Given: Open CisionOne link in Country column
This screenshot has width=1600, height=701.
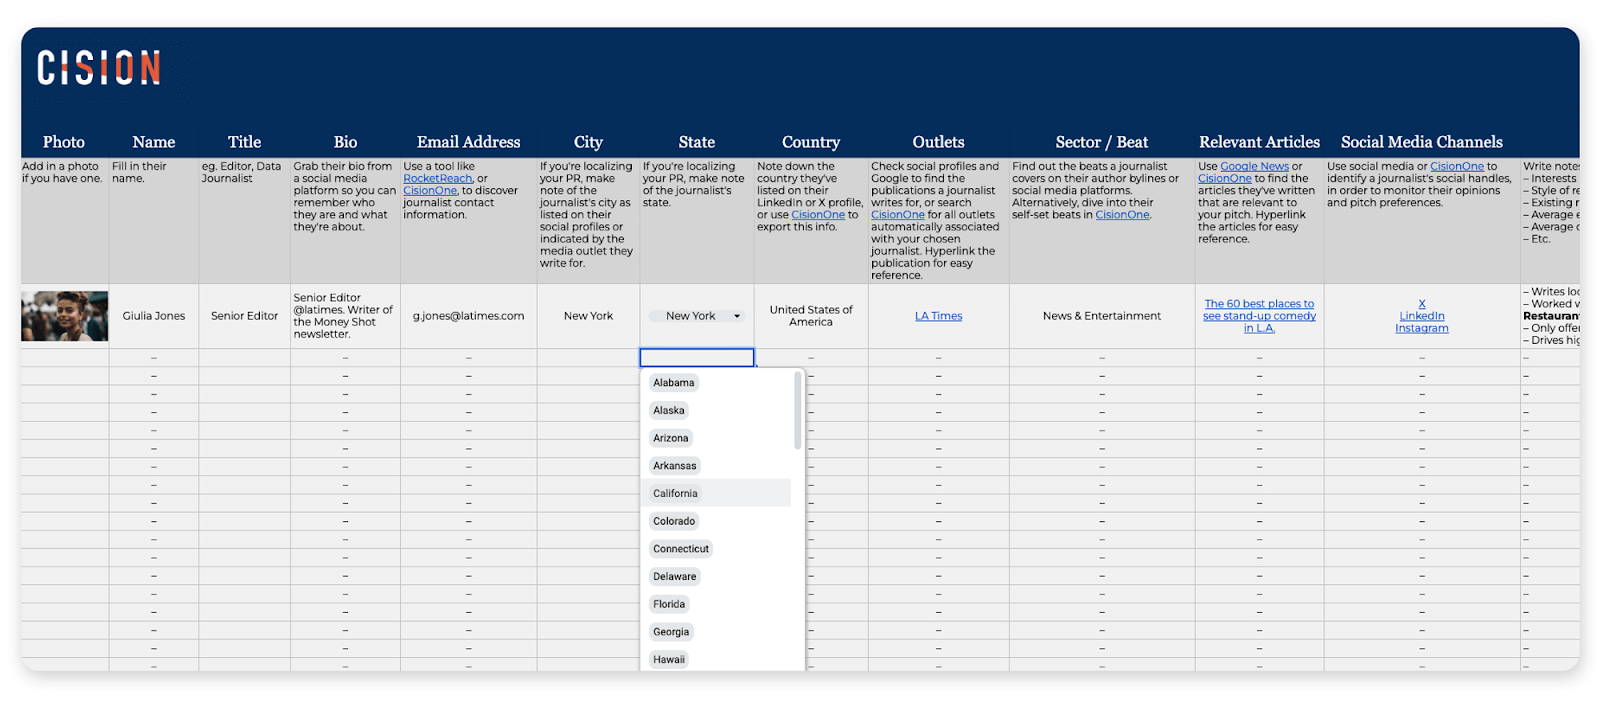Looking at the screenshot, I should click(818, 215).
